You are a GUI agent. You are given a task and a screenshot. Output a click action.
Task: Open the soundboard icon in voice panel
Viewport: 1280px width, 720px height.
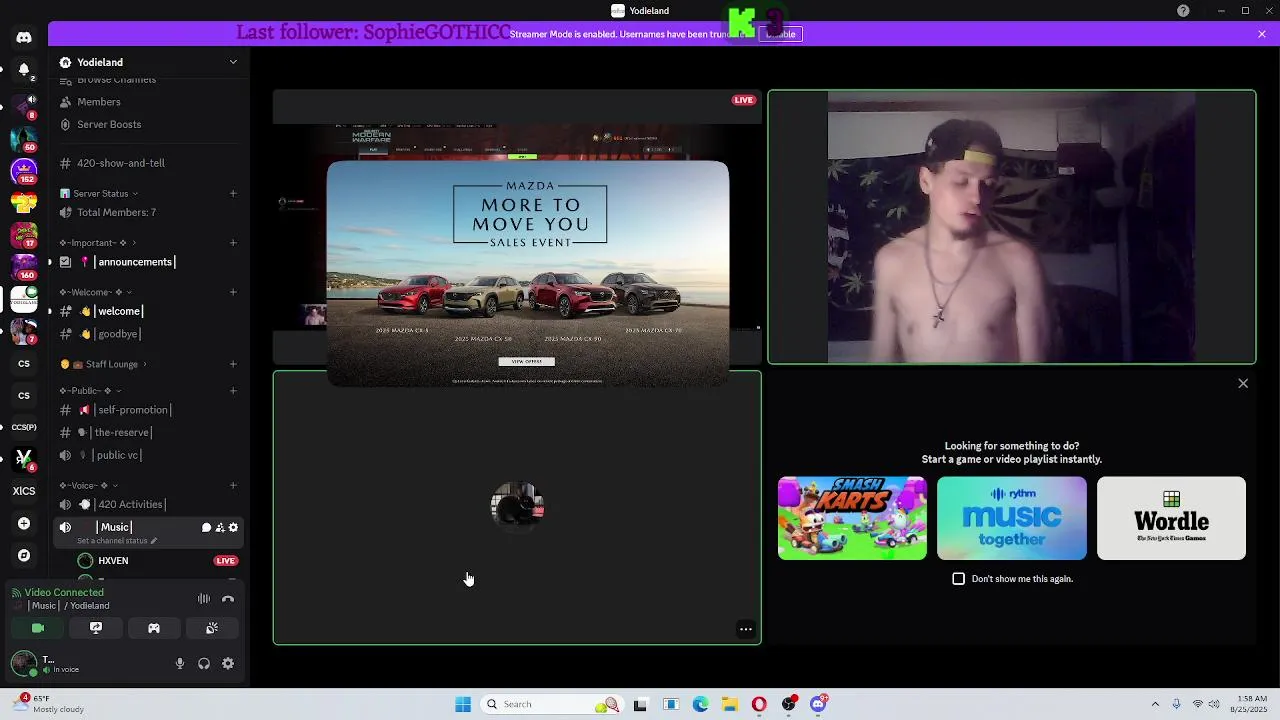click(212, 628)
